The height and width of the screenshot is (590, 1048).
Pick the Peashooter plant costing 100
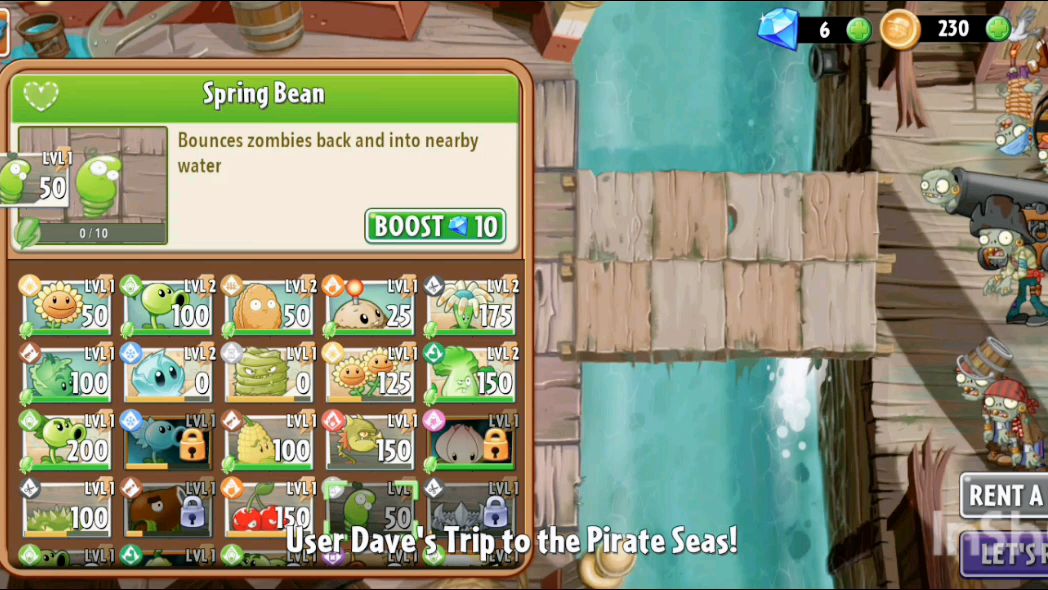pos(168,307)
